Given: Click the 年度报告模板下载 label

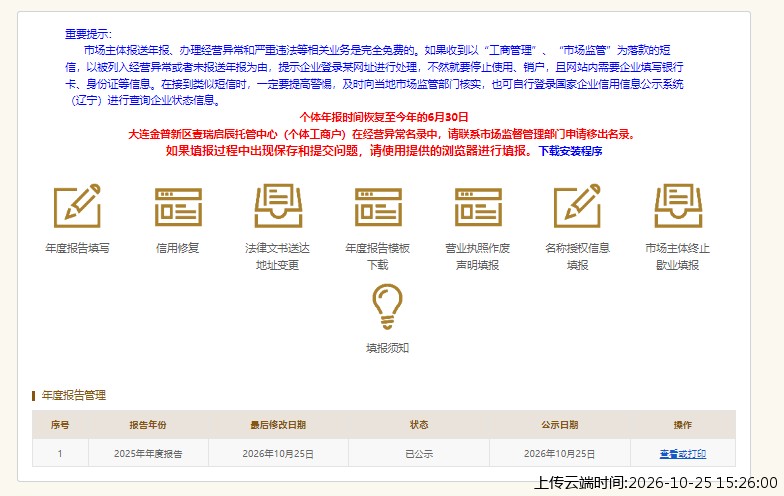Looking at the screenshot, I should coord(378,256).
